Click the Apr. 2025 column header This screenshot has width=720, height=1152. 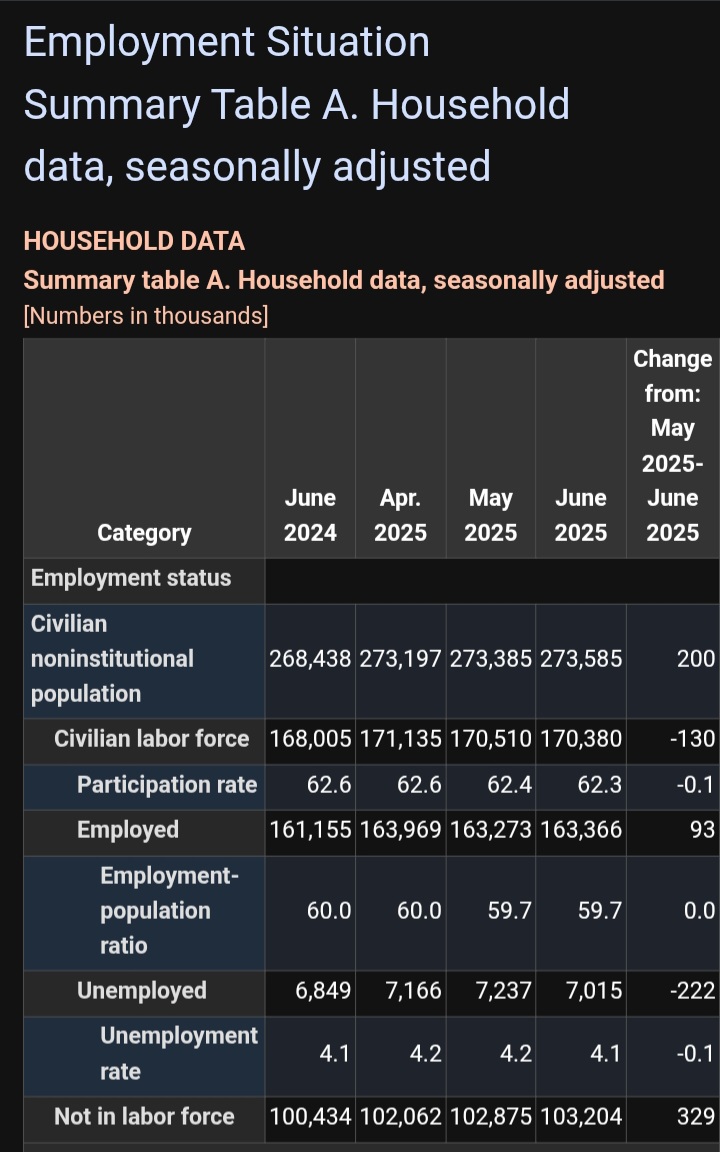400,515
